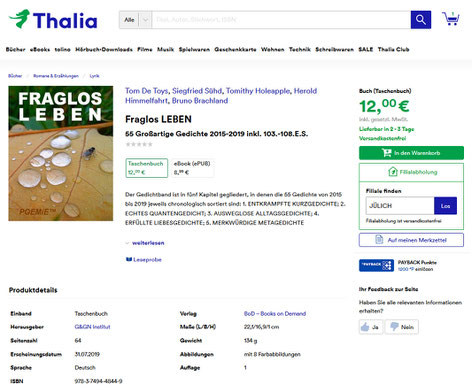Image resolution: width=472 pixels, height=392 pixels.
Task: Open the shopping cart icon
Action: [451, 19]
